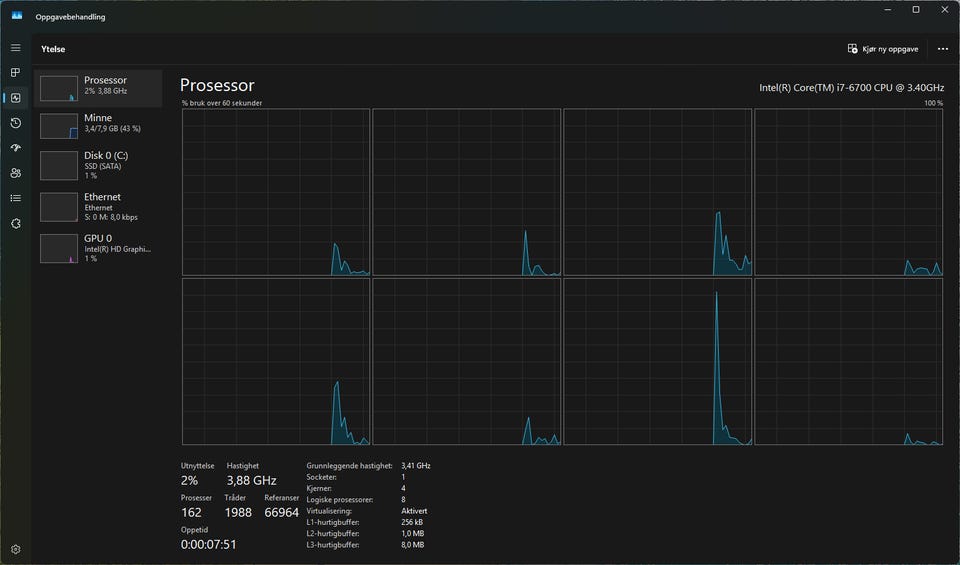Select Prosessor in the resource list
This screenshot has width=960, height=565.
tap(98, 88)
